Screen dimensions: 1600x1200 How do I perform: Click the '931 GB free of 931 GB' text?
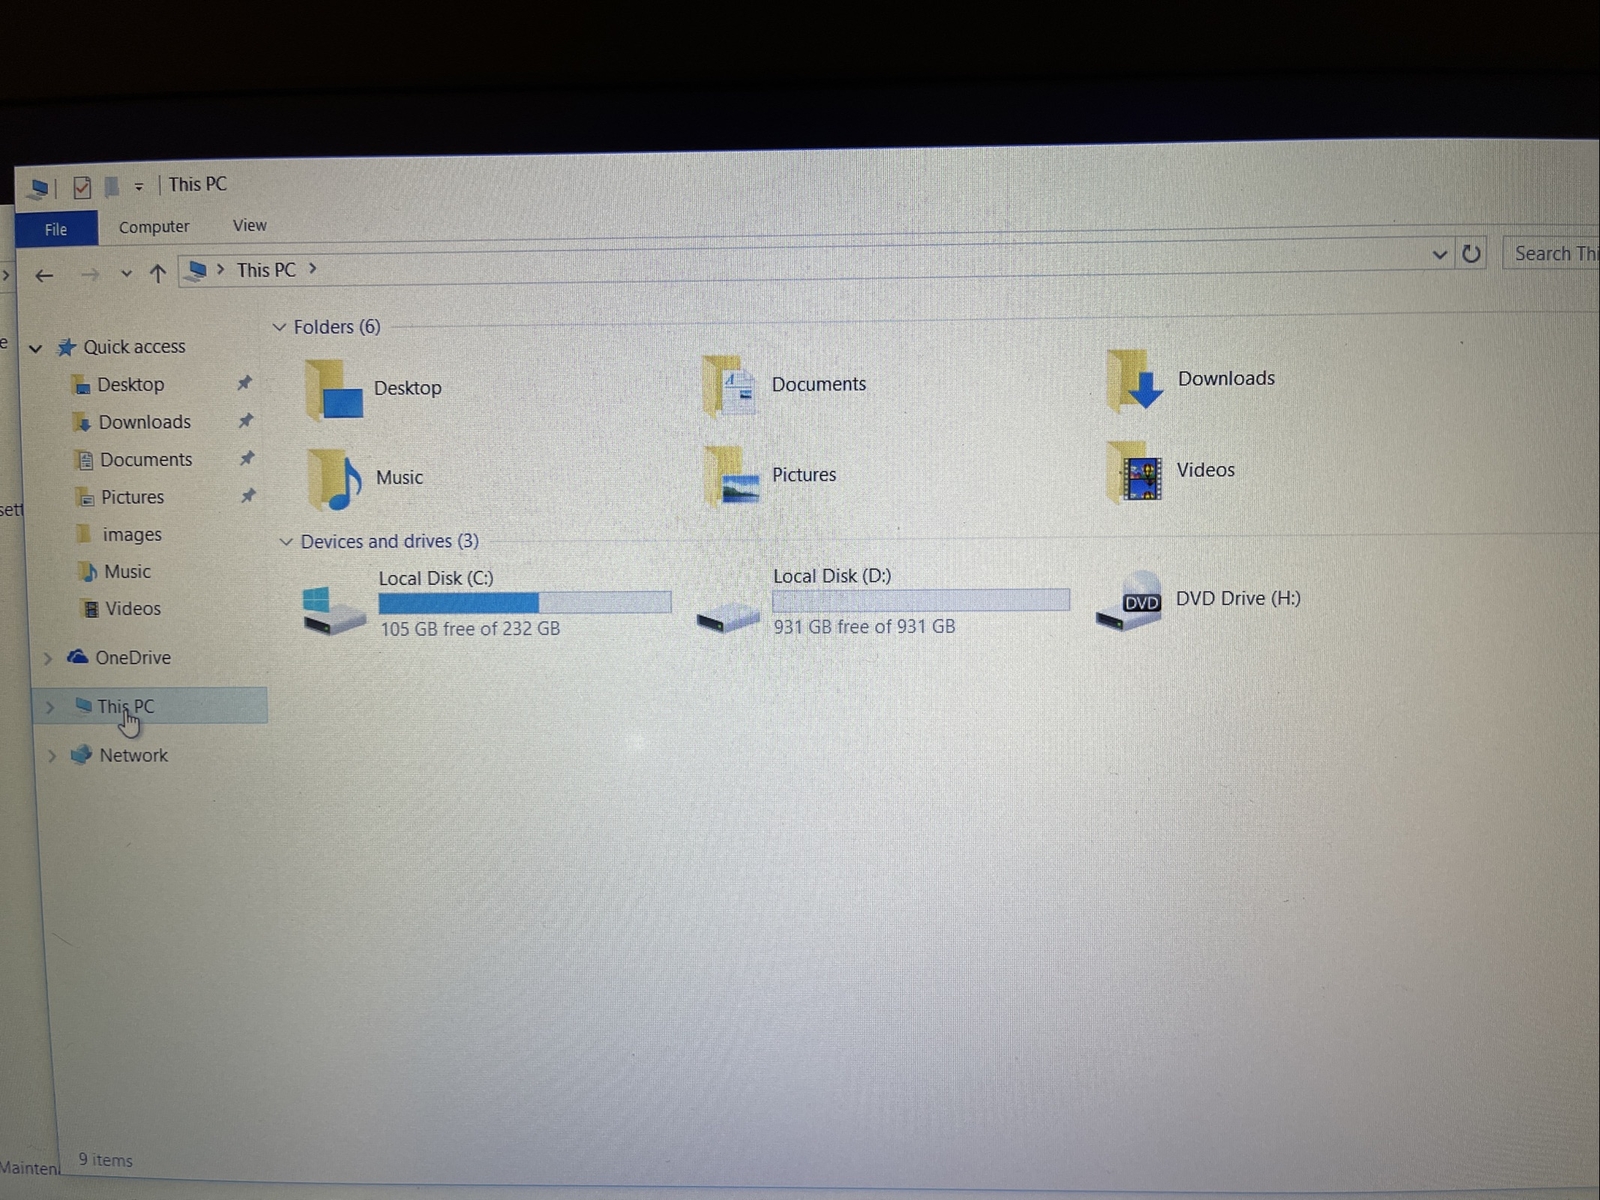[864, 627]
